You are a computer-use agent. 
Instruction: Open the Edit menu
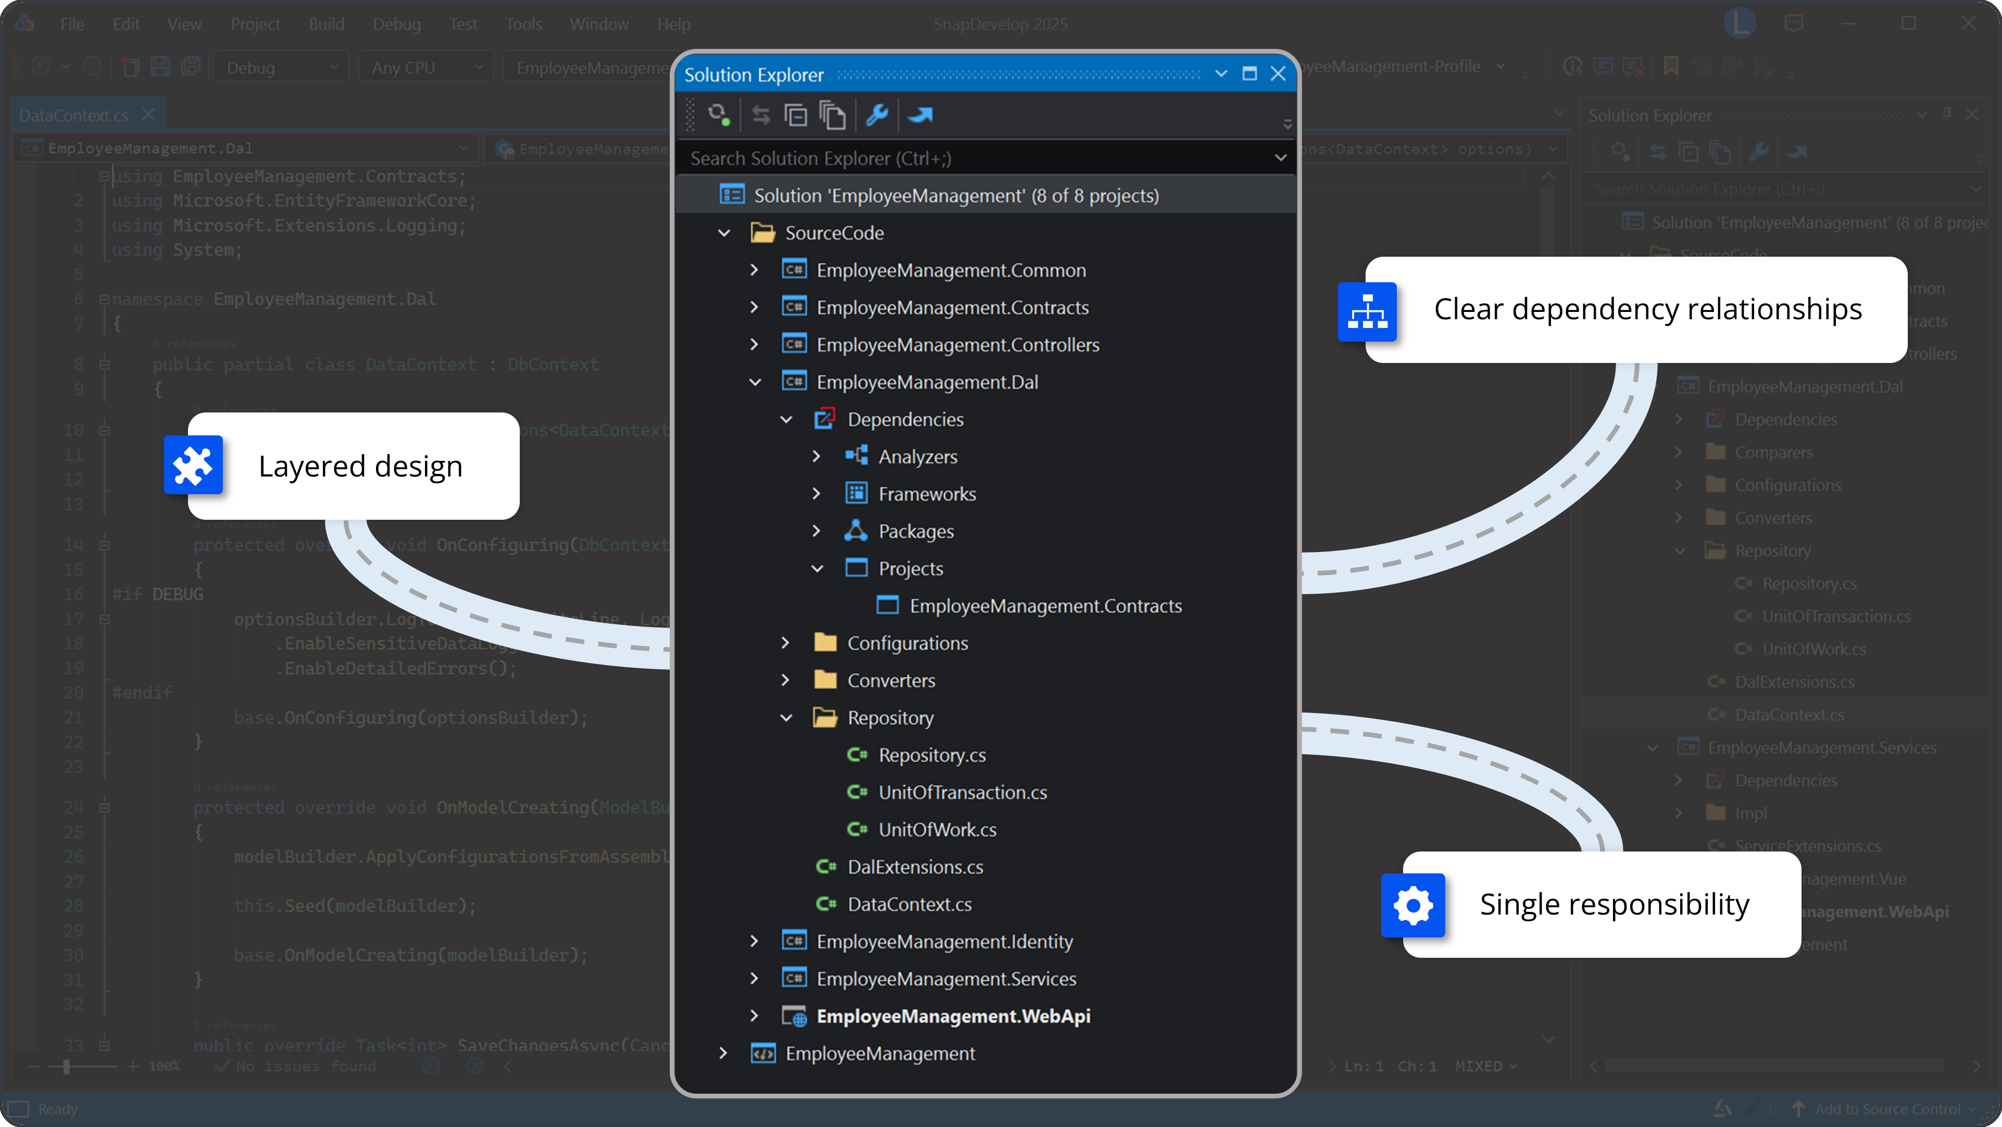126,24
